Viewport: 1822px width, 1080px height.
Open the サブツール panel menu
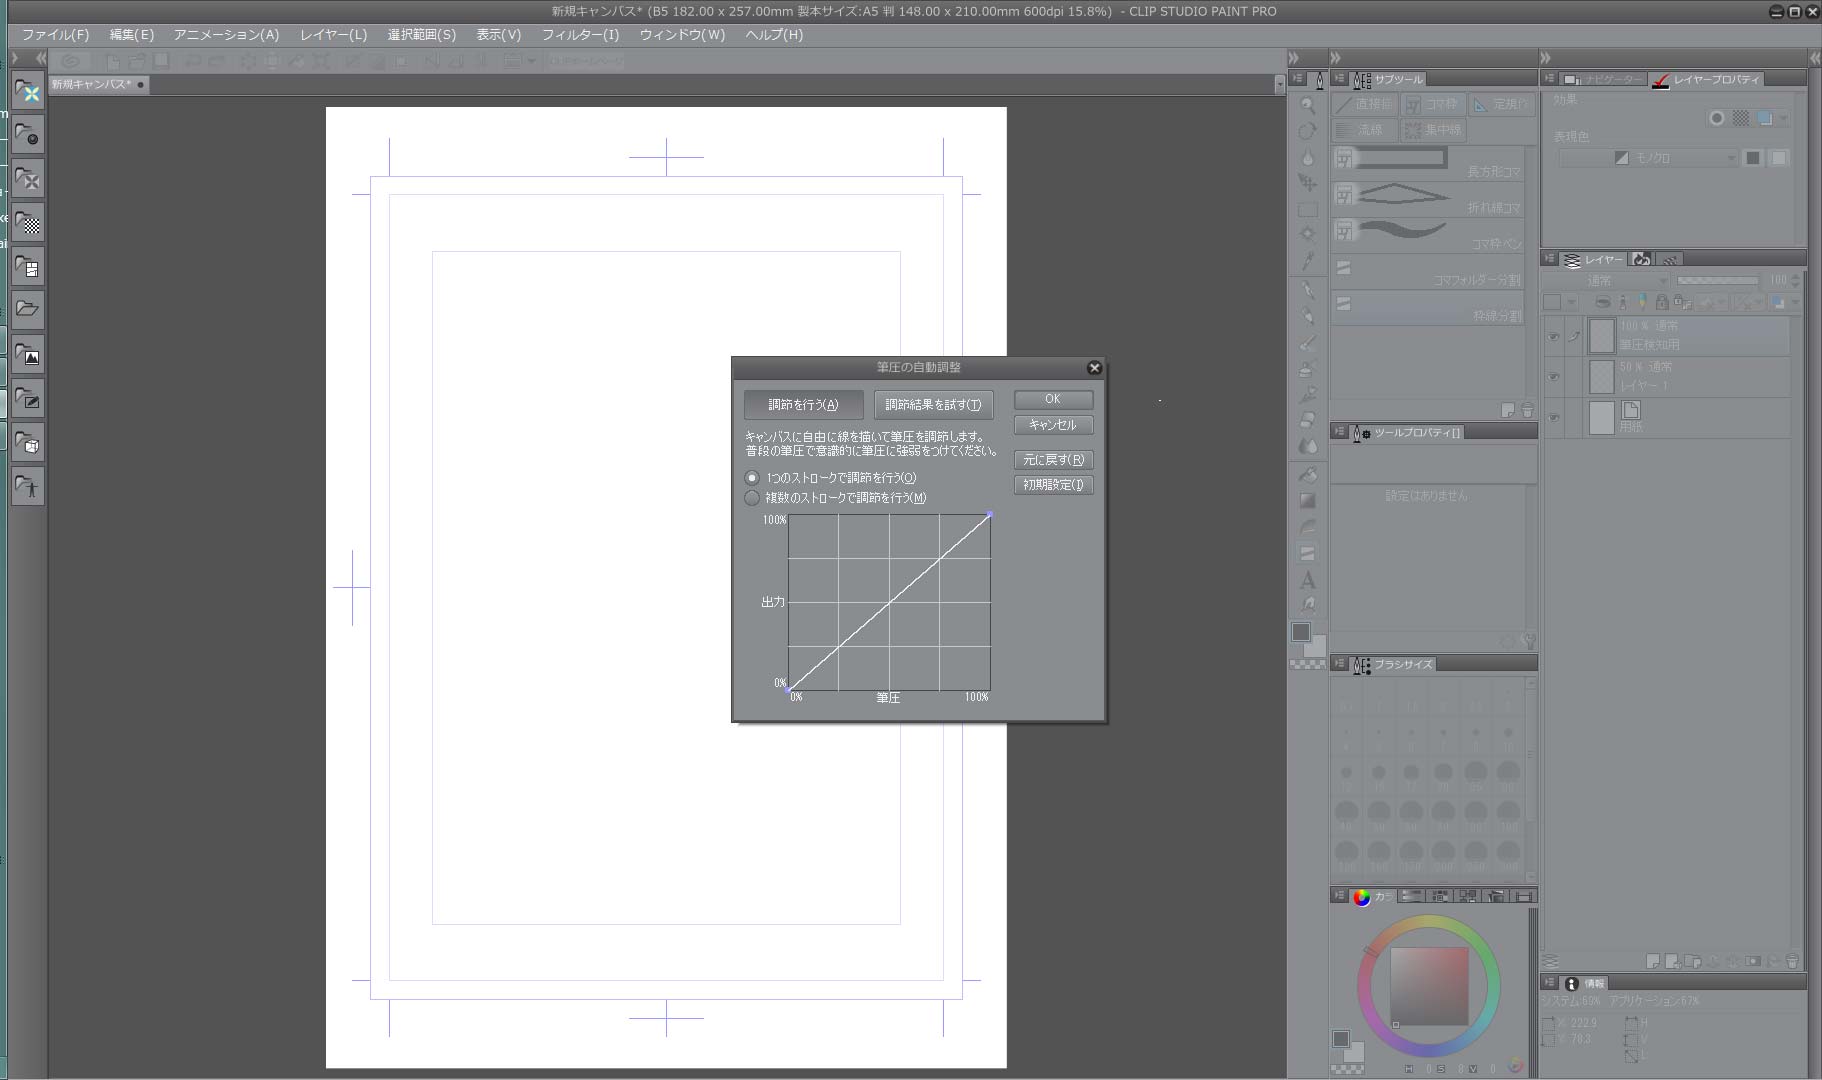(x=1340, y=79)
